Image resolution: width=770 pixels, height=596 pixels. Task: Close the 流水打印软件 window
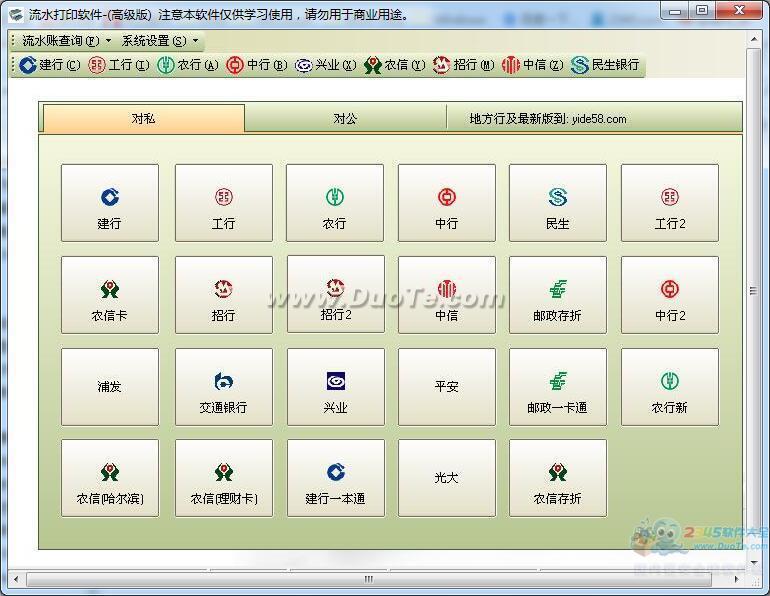coord(739,10)
